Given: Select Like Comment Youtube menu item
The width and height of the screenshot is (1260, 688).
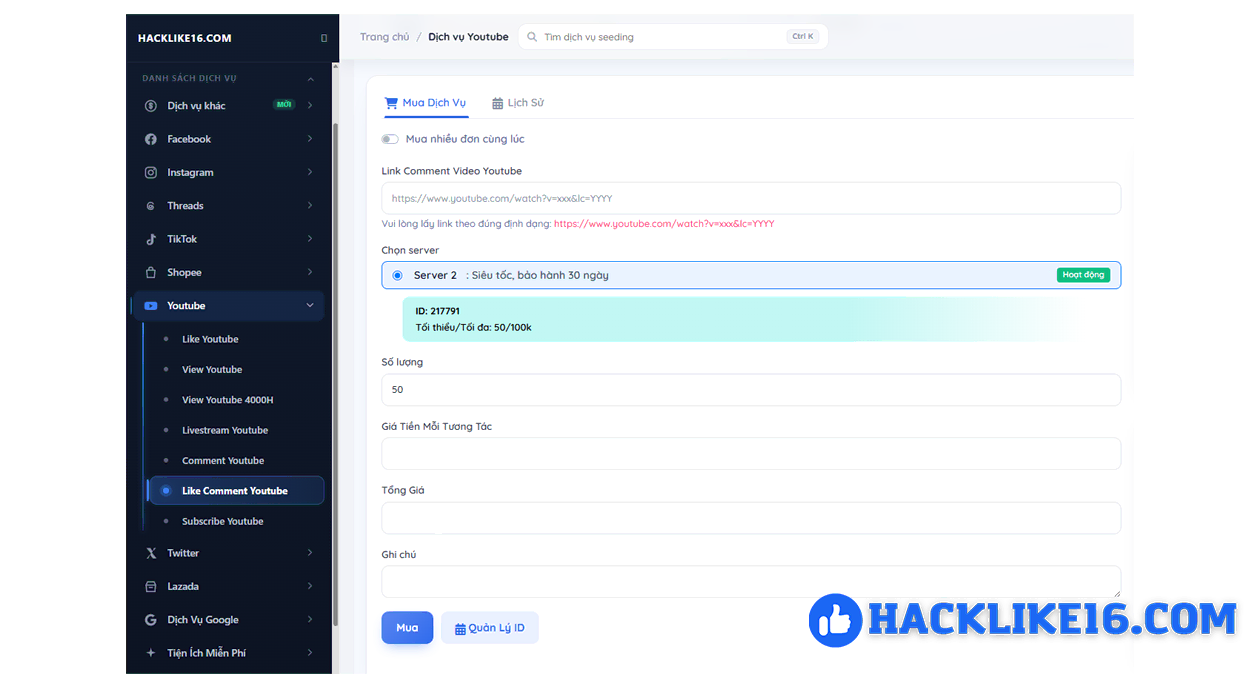Looking at the screenshot, I should tap(235, 491).
